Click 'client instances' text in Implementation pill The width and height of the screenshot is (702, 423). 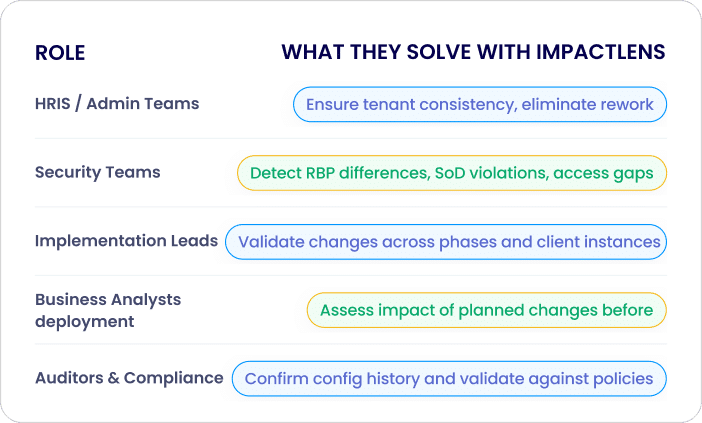[x=599, y=242]
